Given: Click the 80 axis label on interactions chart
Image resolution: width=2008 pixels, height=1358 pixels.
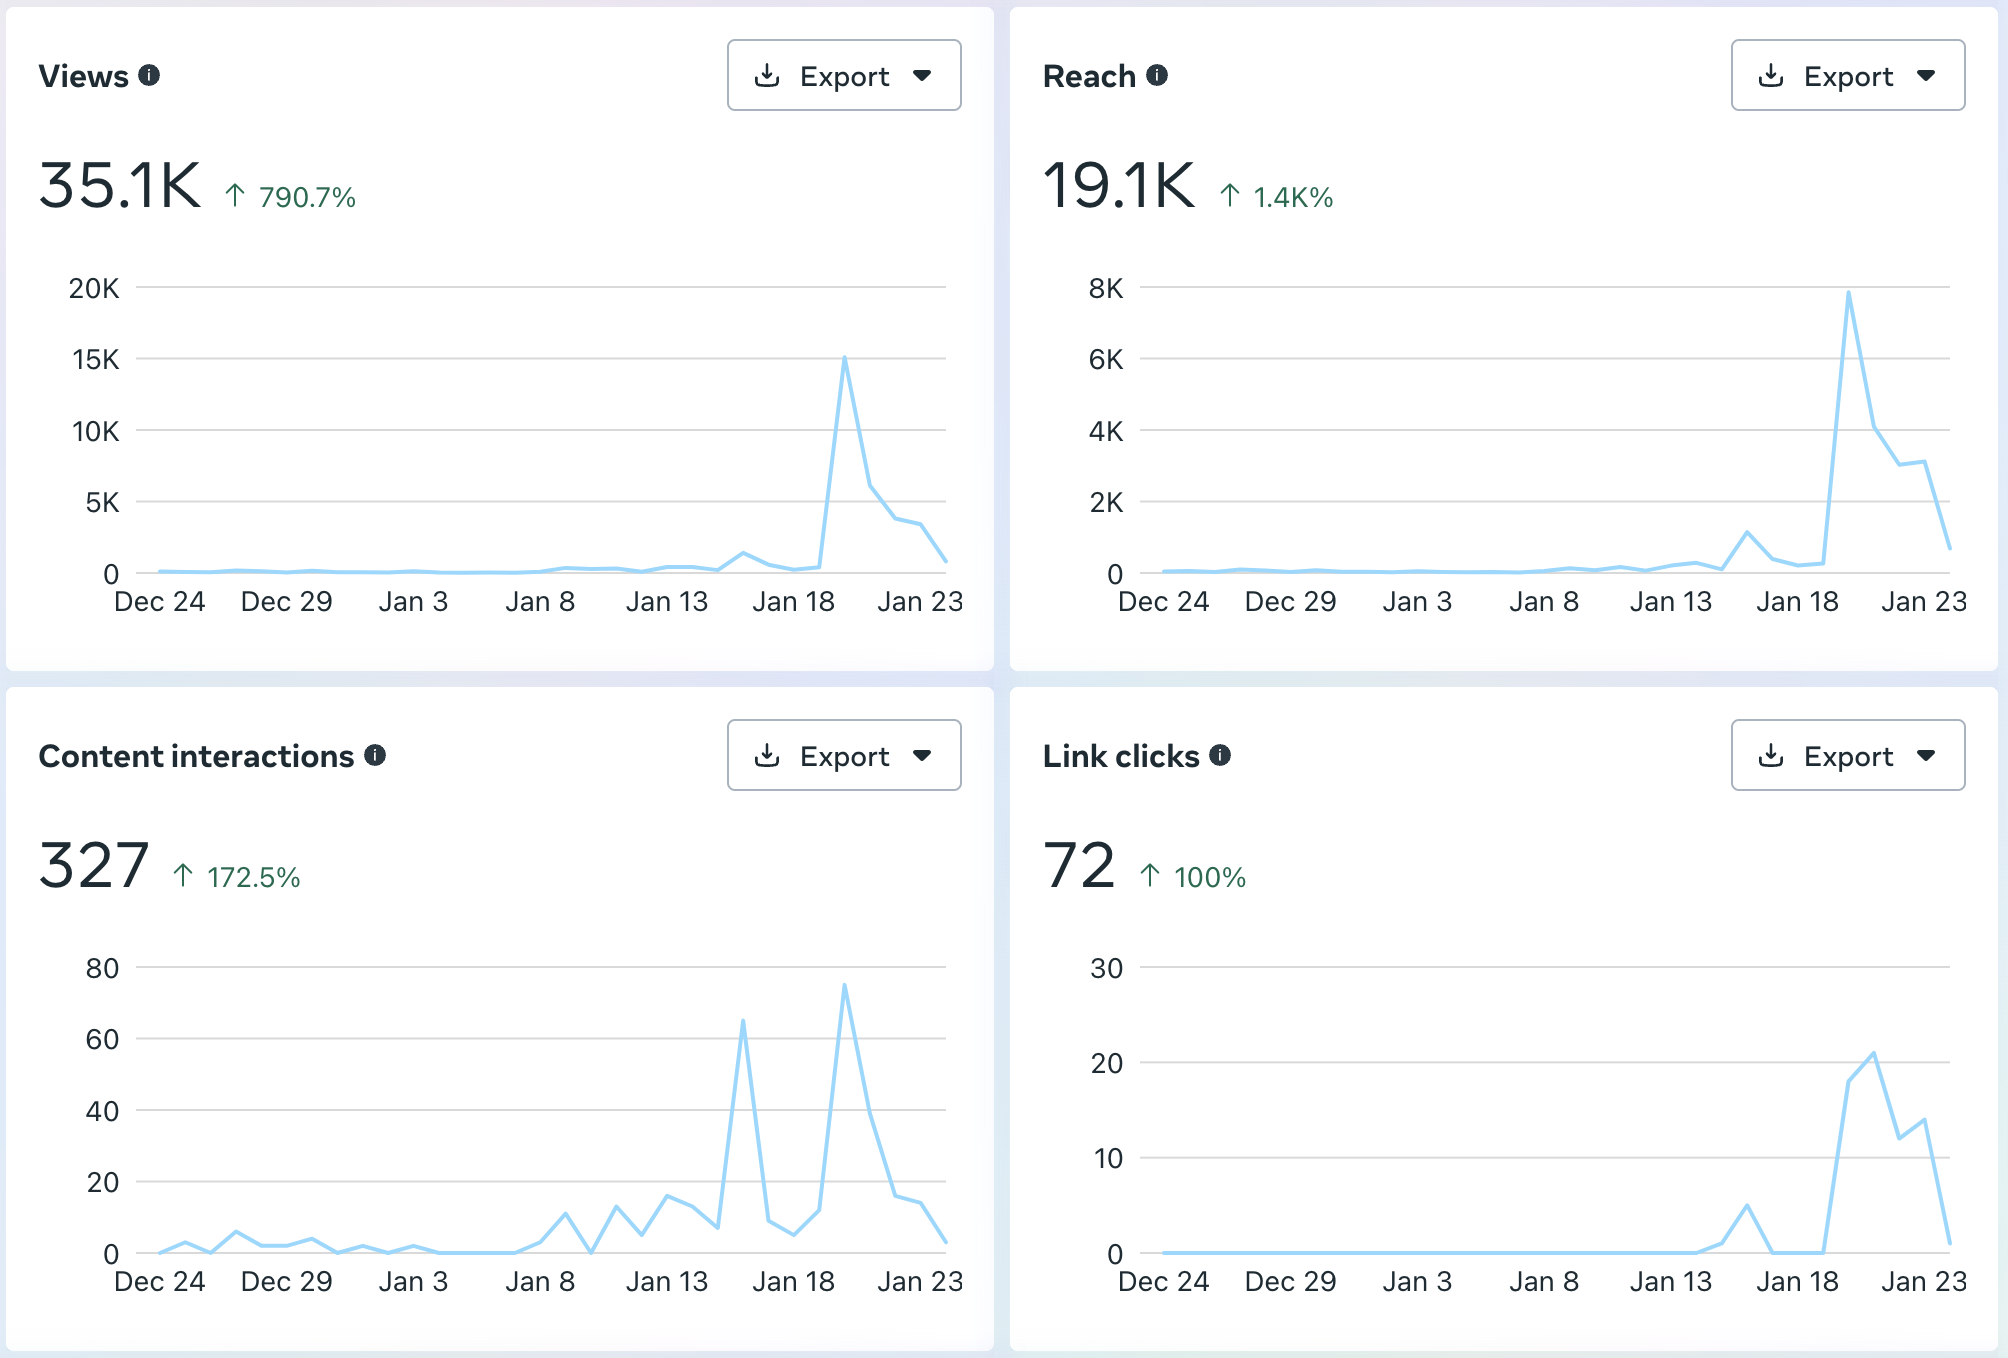Looking at the screenshot, I should click(x=102, y=969).
